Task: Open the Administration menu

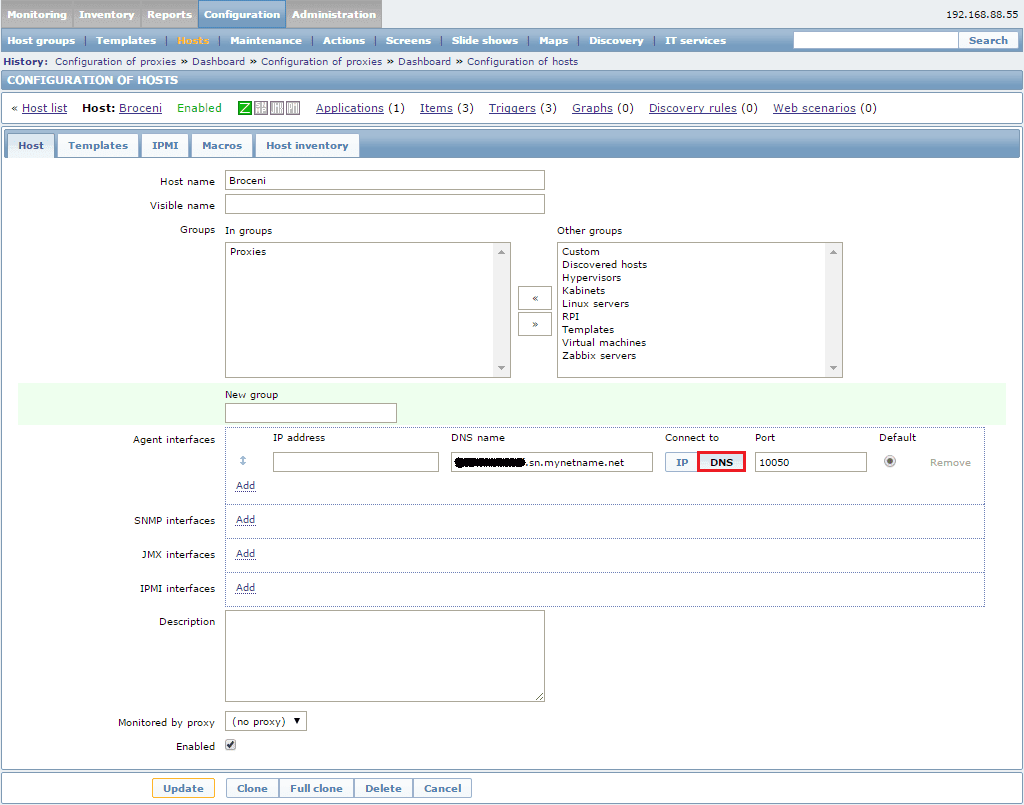Action: click(334, 14)
